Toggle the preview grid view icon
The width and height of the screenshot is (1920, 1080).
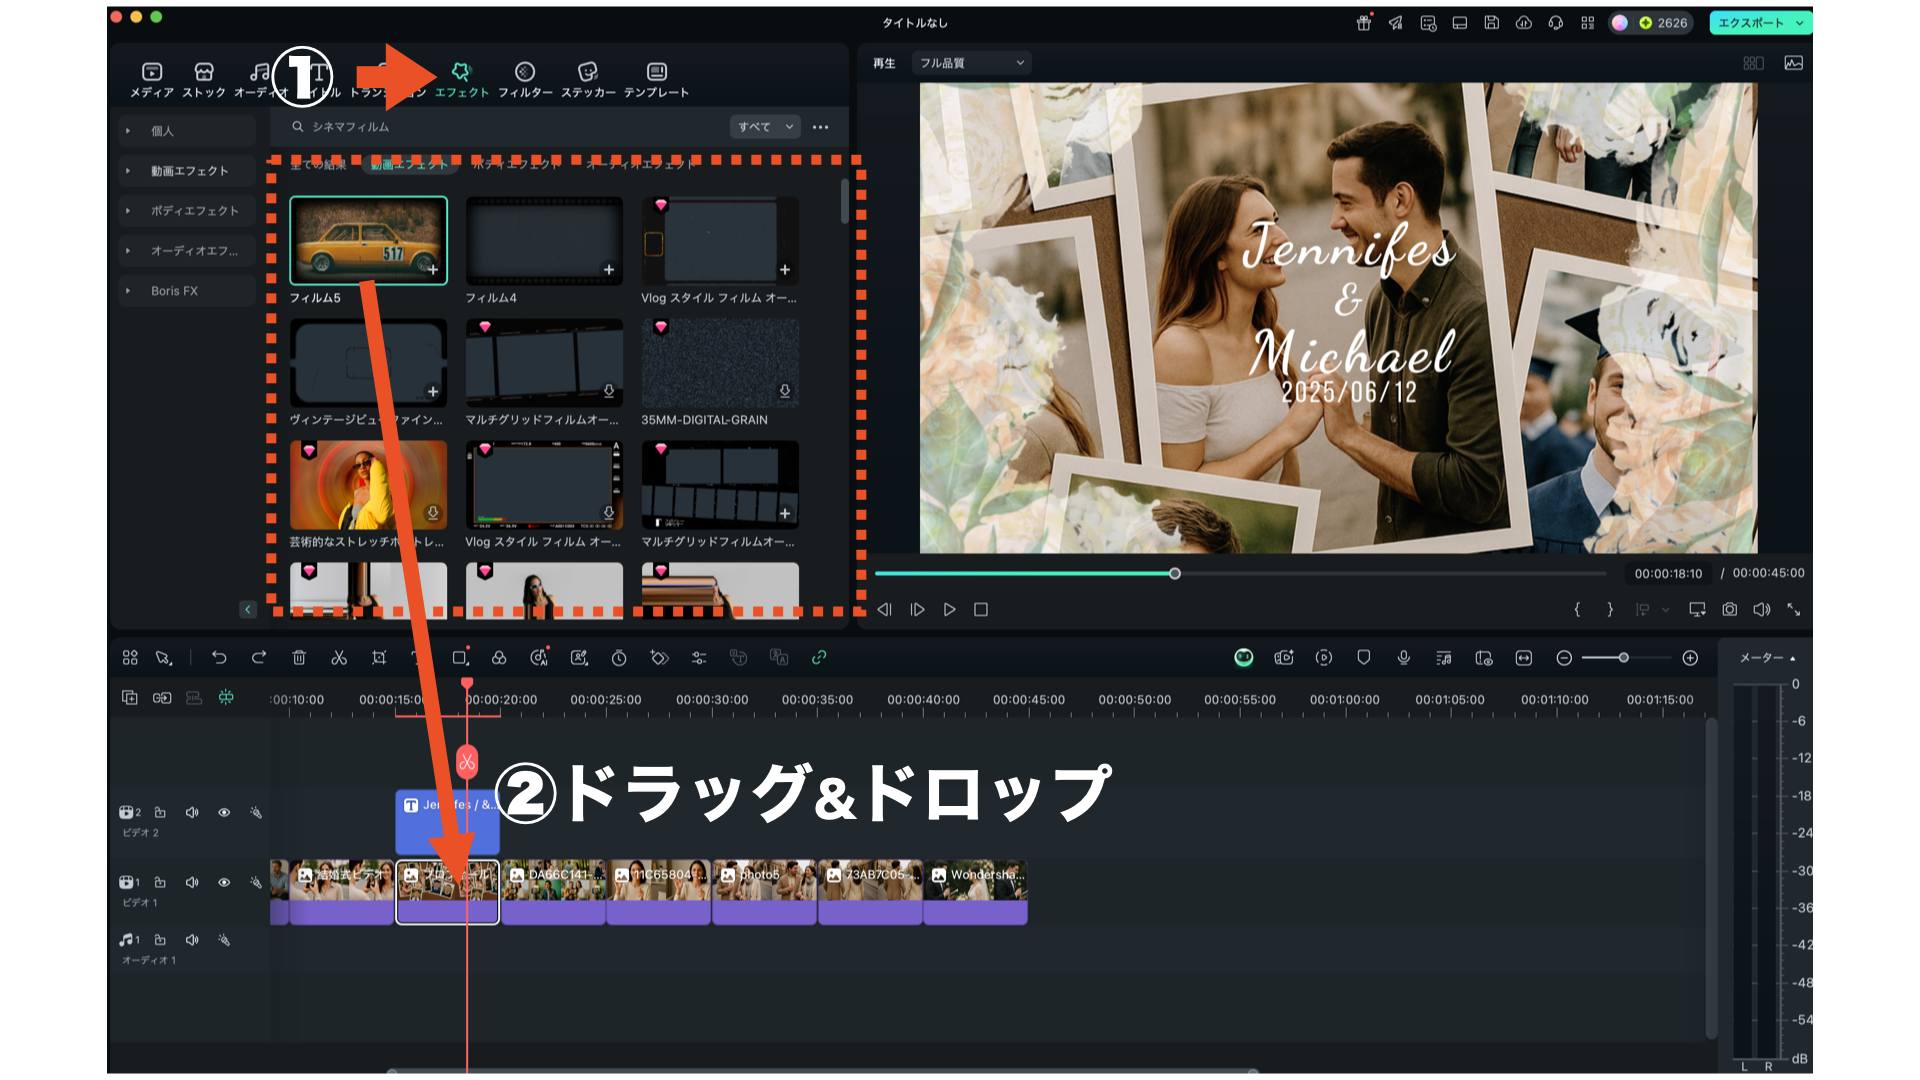(1753, 63)
